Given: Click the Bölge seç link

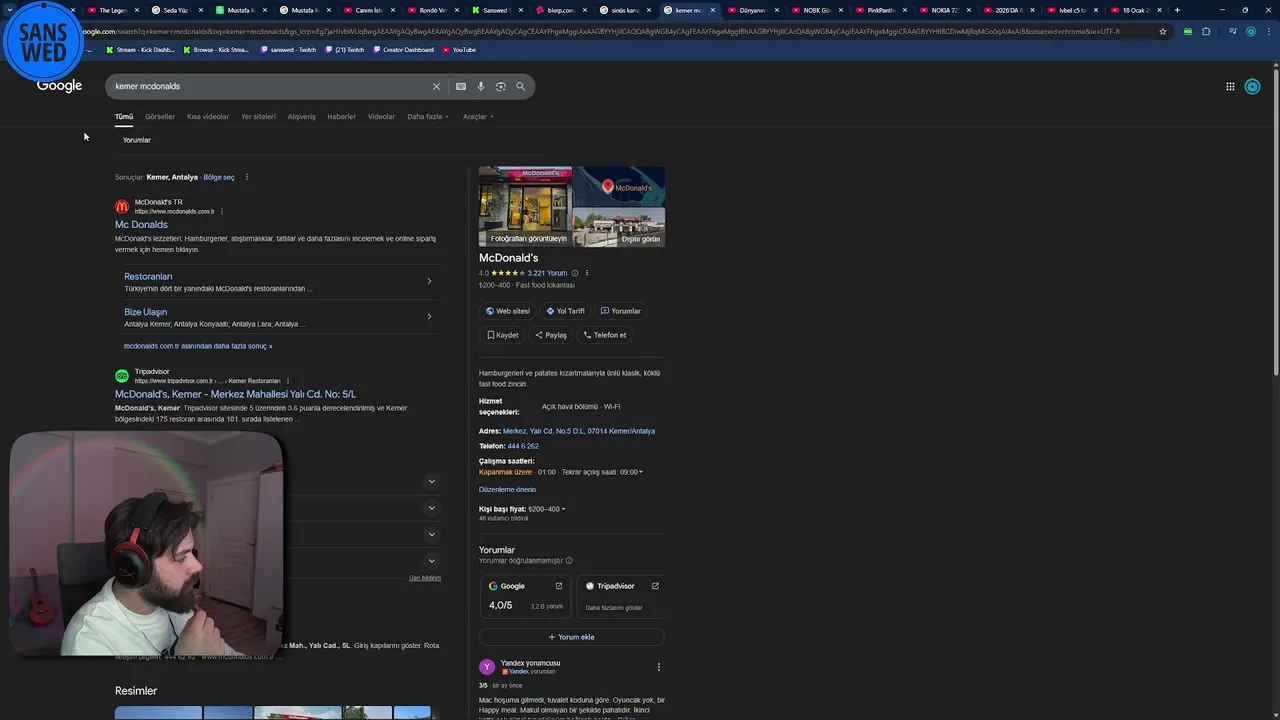Looking at the screenshot, I should click(219, 177).
